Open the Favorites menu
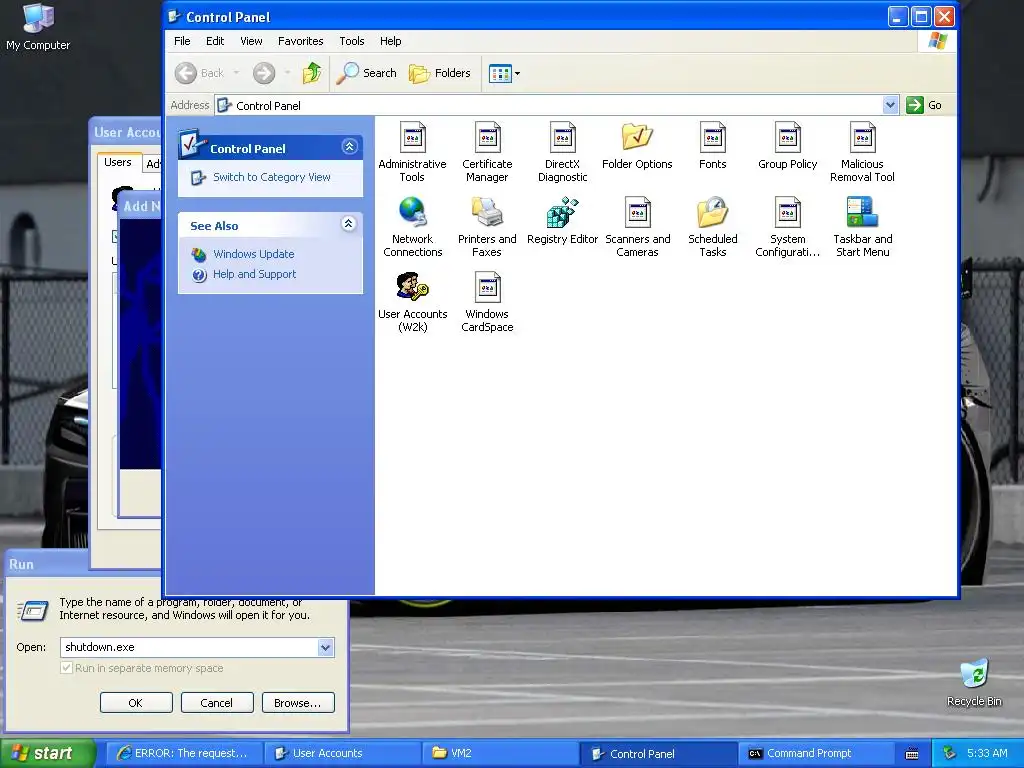Viewport: 1024px width, 768px height. [300, 41]
